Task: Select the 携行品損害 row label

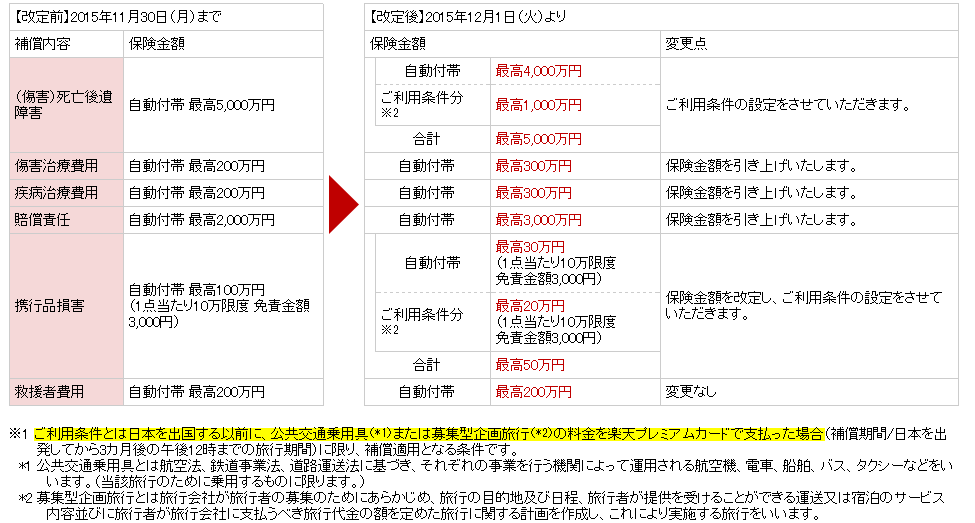Action: [67, 306]
